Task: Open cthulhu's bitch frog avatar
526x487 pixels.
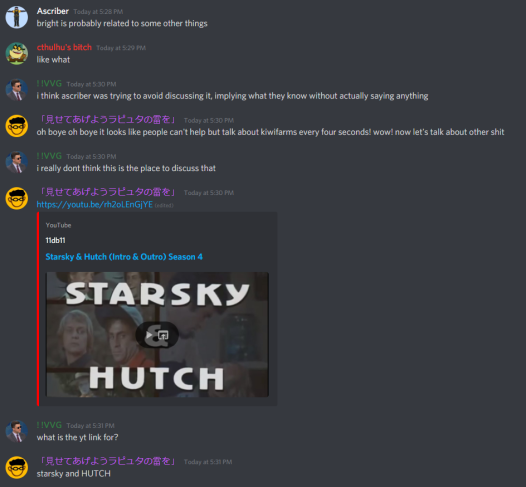Action: (16, 53)
